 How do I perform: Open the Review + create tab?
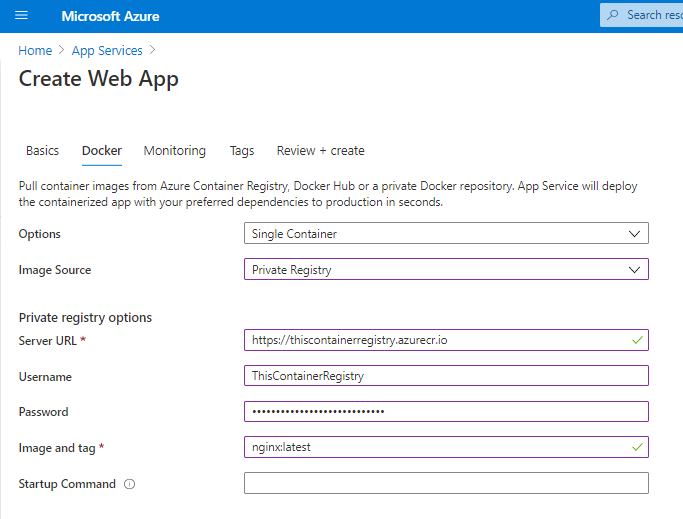tap(321, 151)
